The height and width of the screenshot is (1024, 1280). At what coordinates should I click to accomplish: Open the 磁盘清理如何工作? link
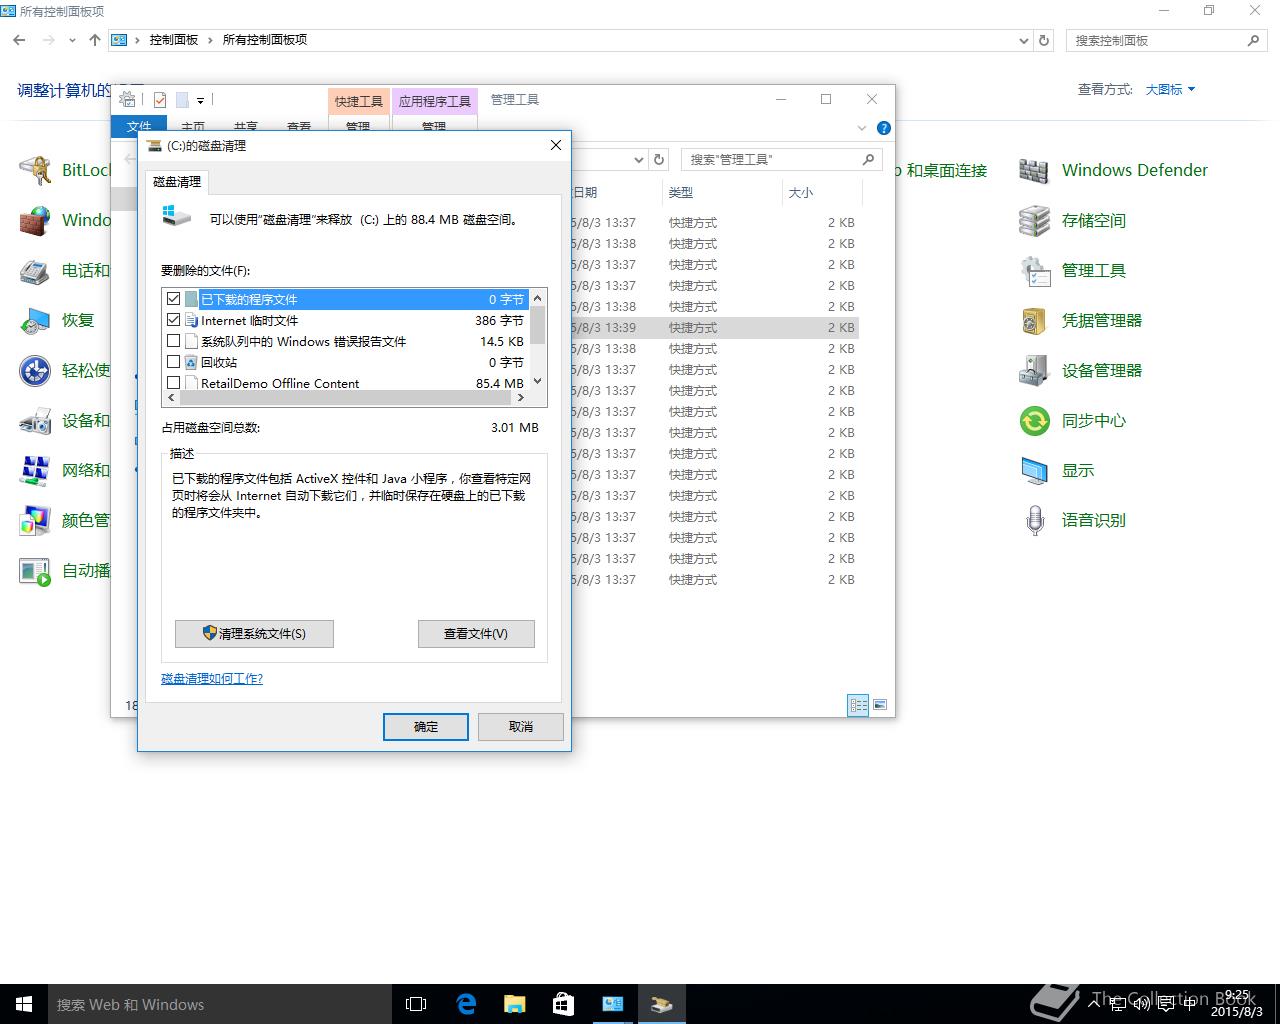212,679
